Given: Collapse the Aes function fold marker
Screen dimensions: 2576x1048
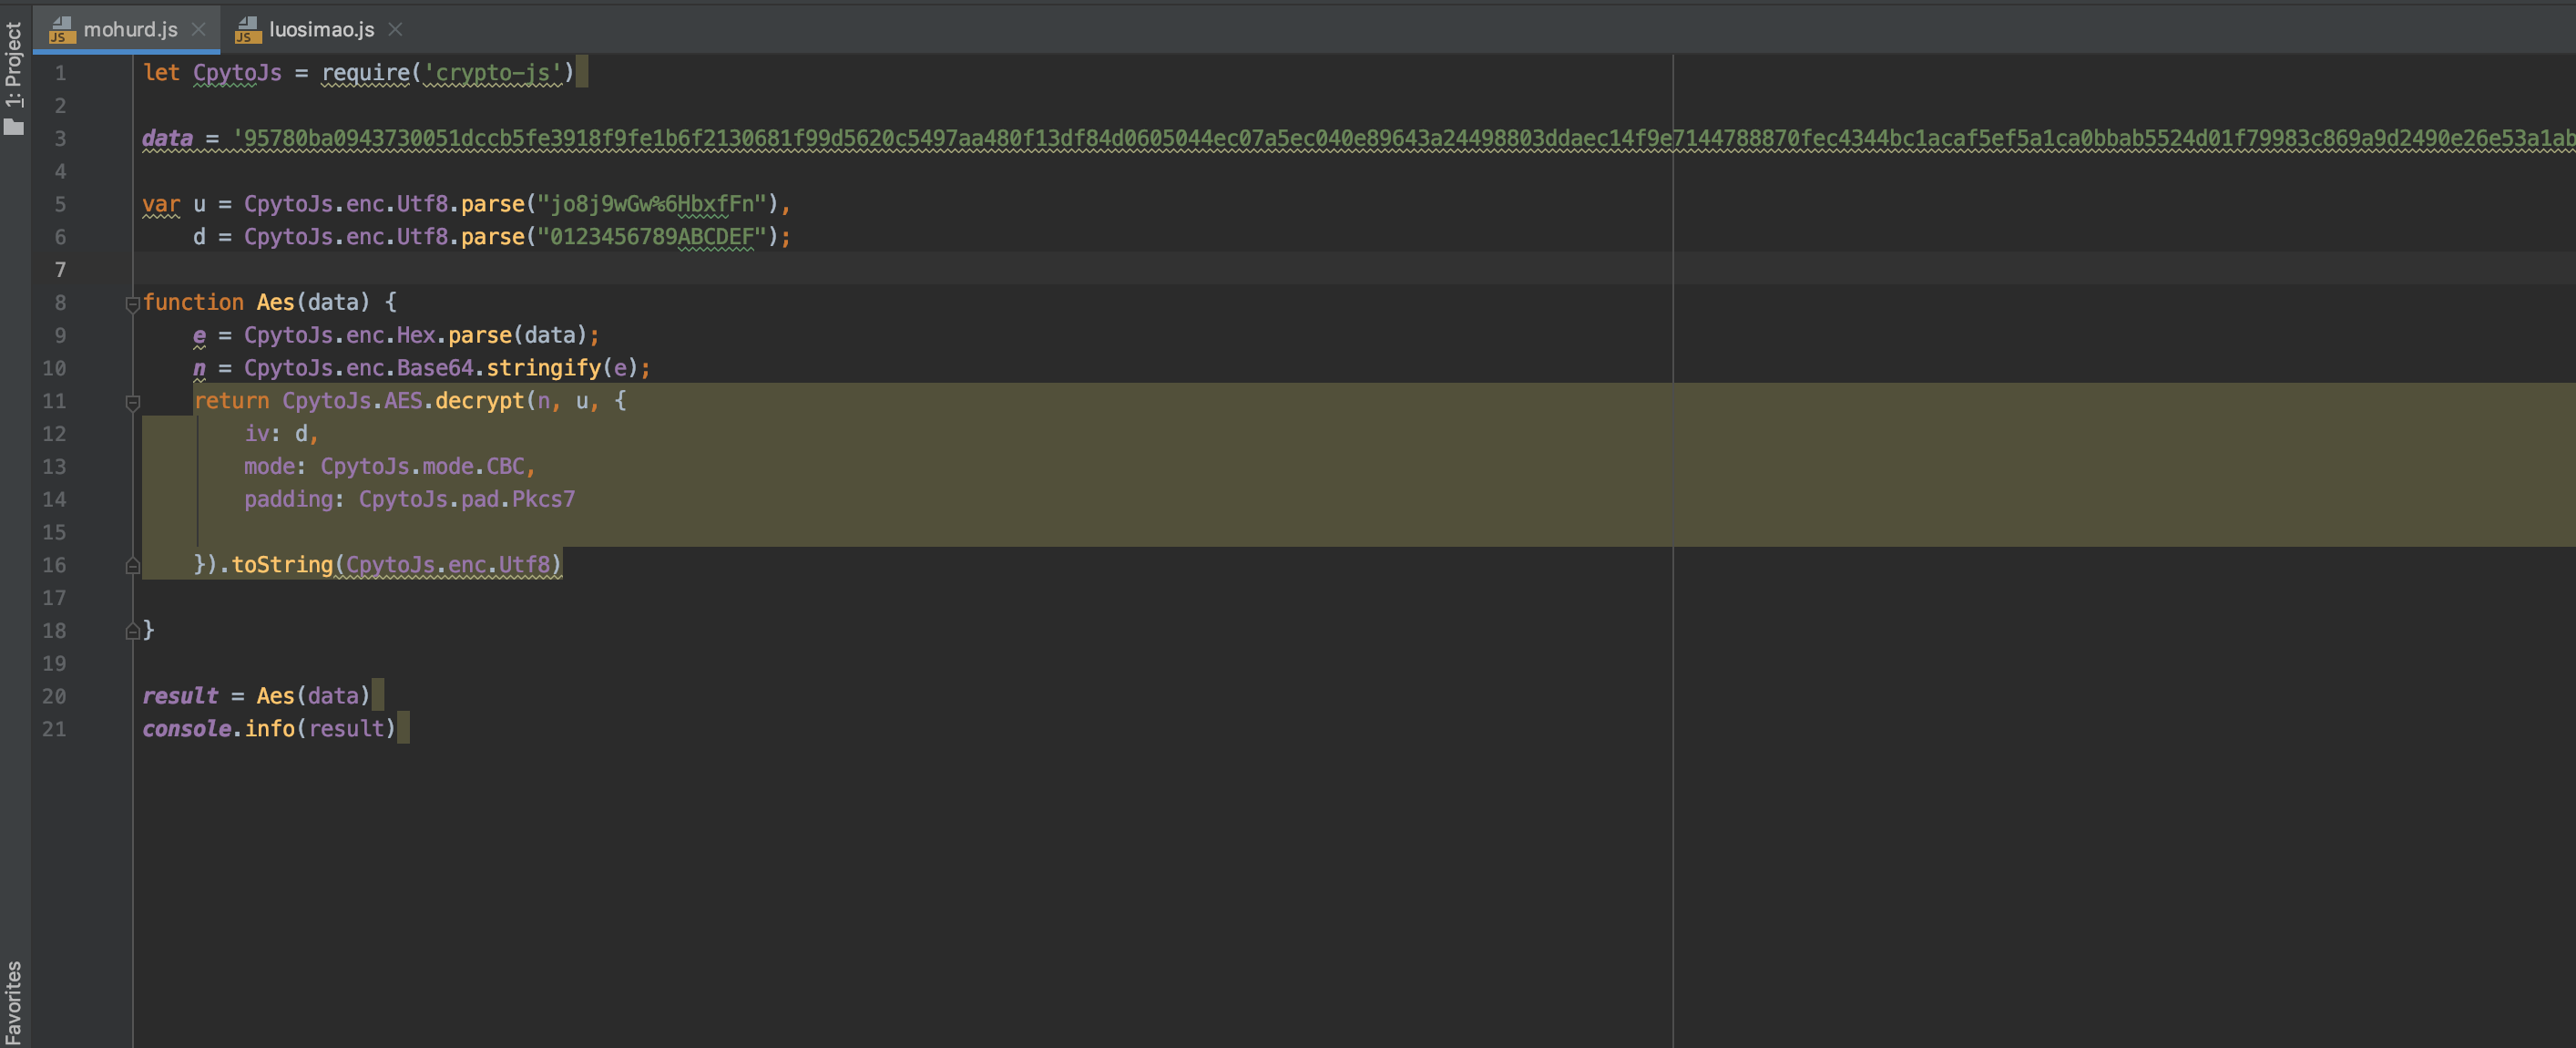Looking at the screenshot, I should click(x=132, y=304).
